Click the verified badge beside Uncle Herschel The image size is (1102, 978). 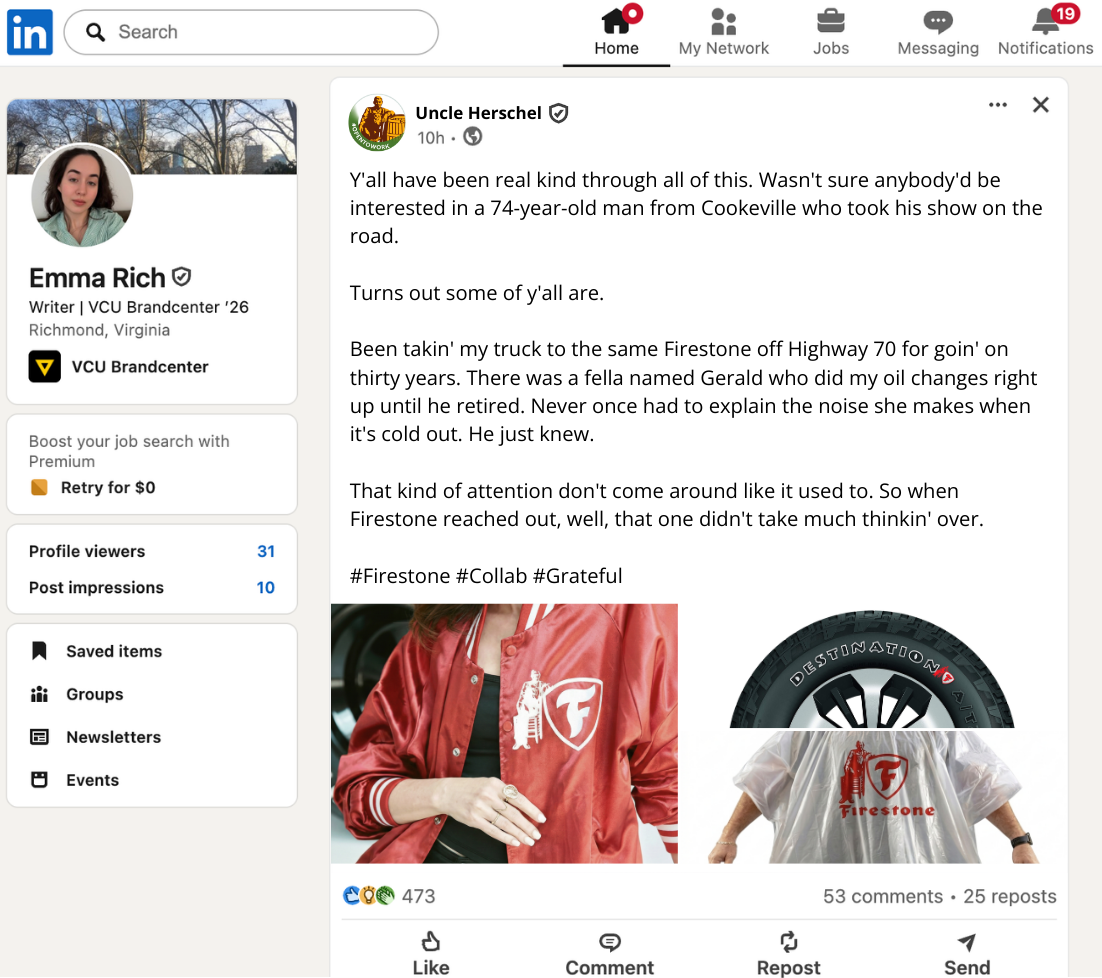(x=559, y=113)
